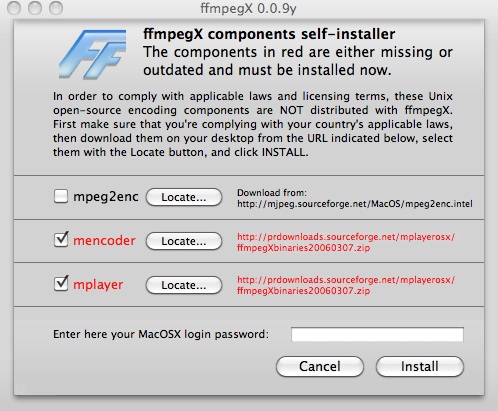This screenshot has height=411, width=498.
Task: Click the ffmpegX FF logo icon
Action: (x=93, y=54)
